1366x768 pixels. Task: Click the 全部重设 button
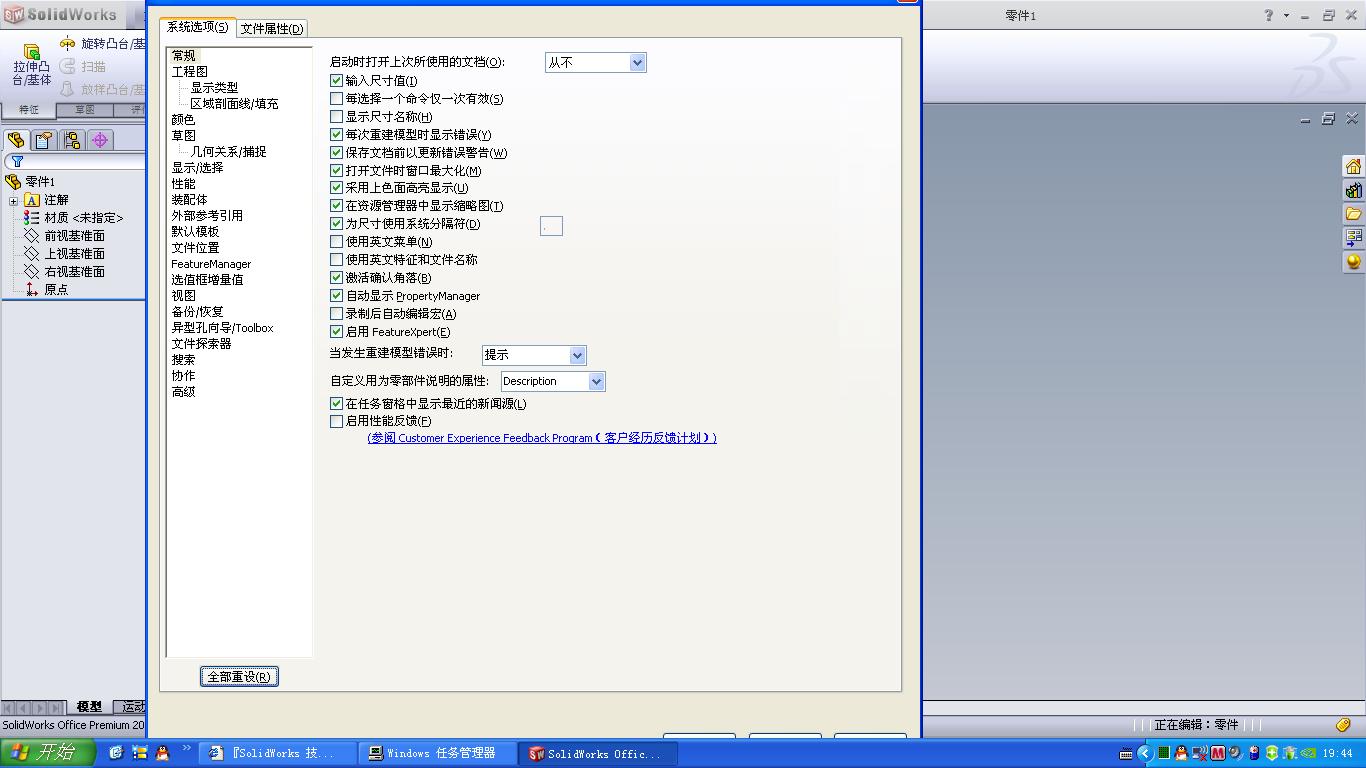click(x=239, y=676)
